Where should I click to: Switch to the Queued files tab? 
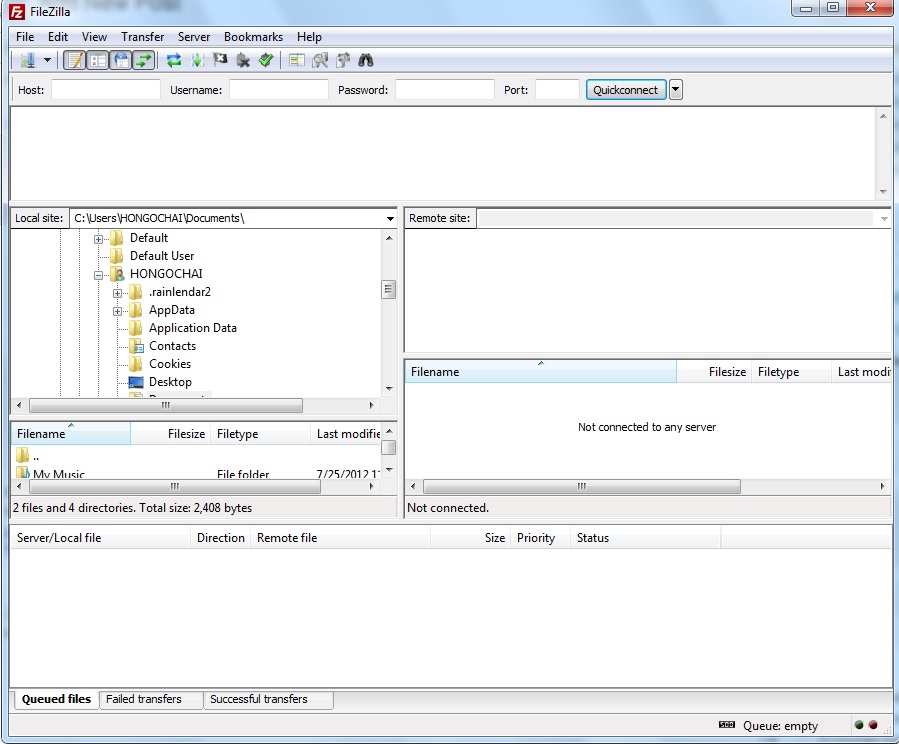56,699
